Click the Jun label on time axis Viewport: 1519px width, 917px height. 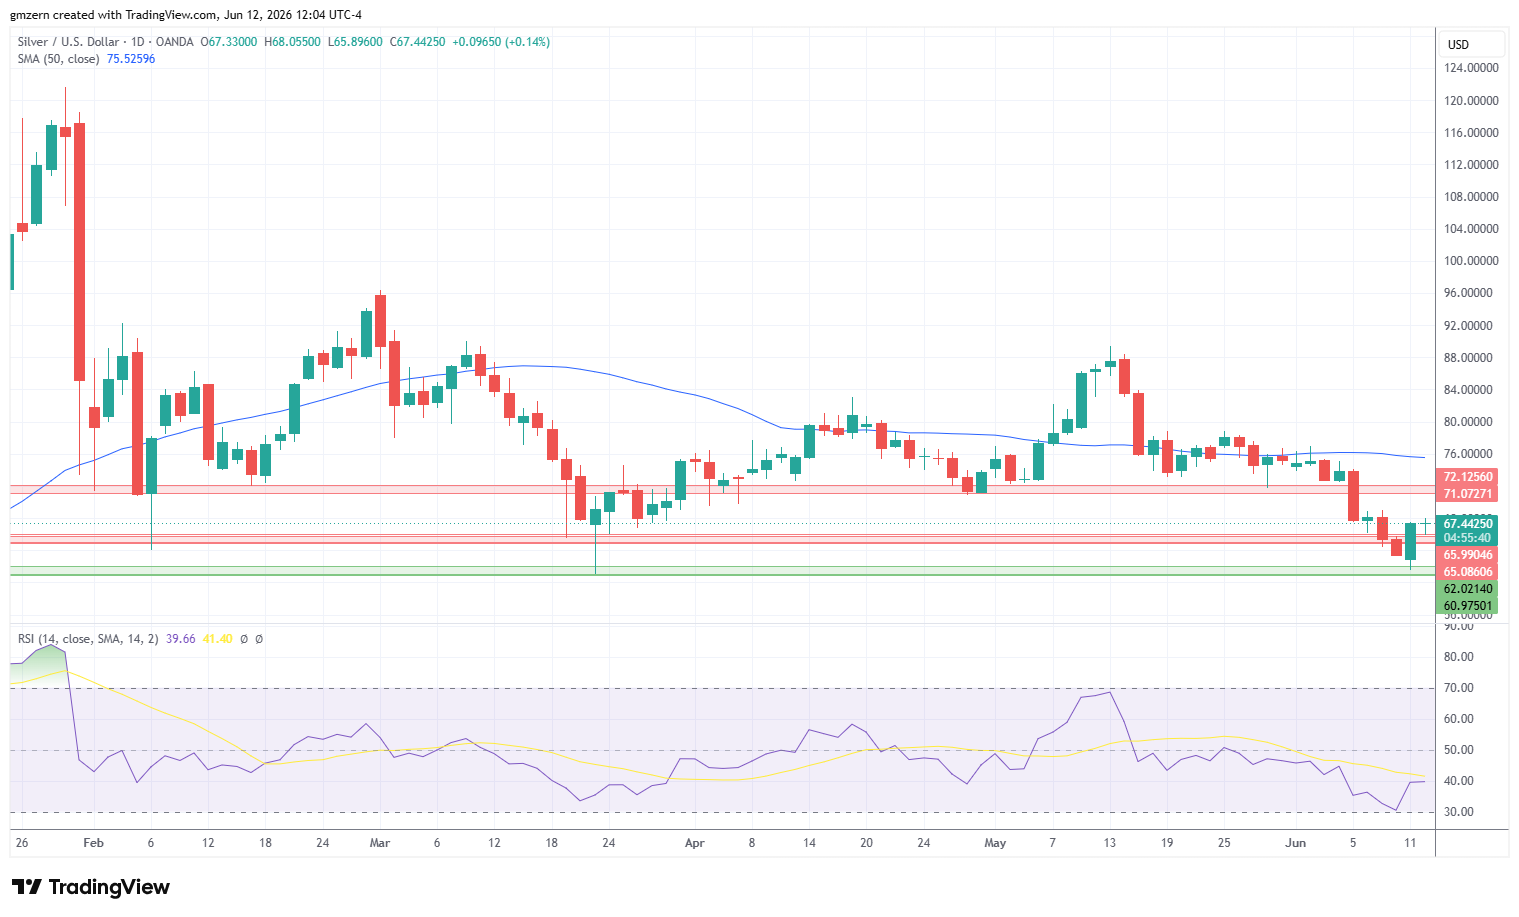point(1296,843)
